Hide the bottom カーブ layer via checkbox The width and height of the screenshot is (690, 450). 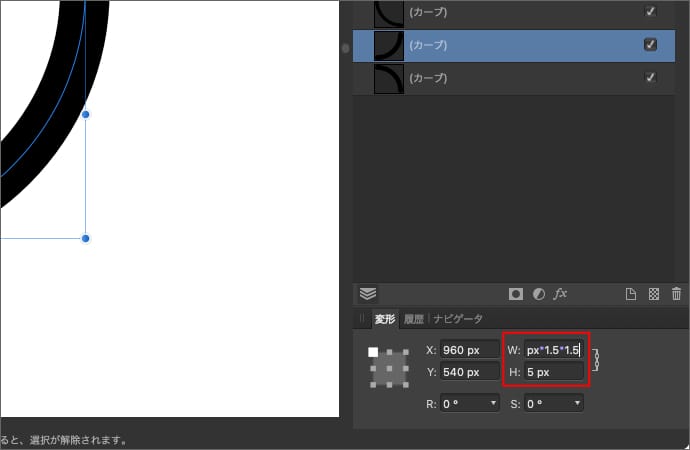point(651,78)
